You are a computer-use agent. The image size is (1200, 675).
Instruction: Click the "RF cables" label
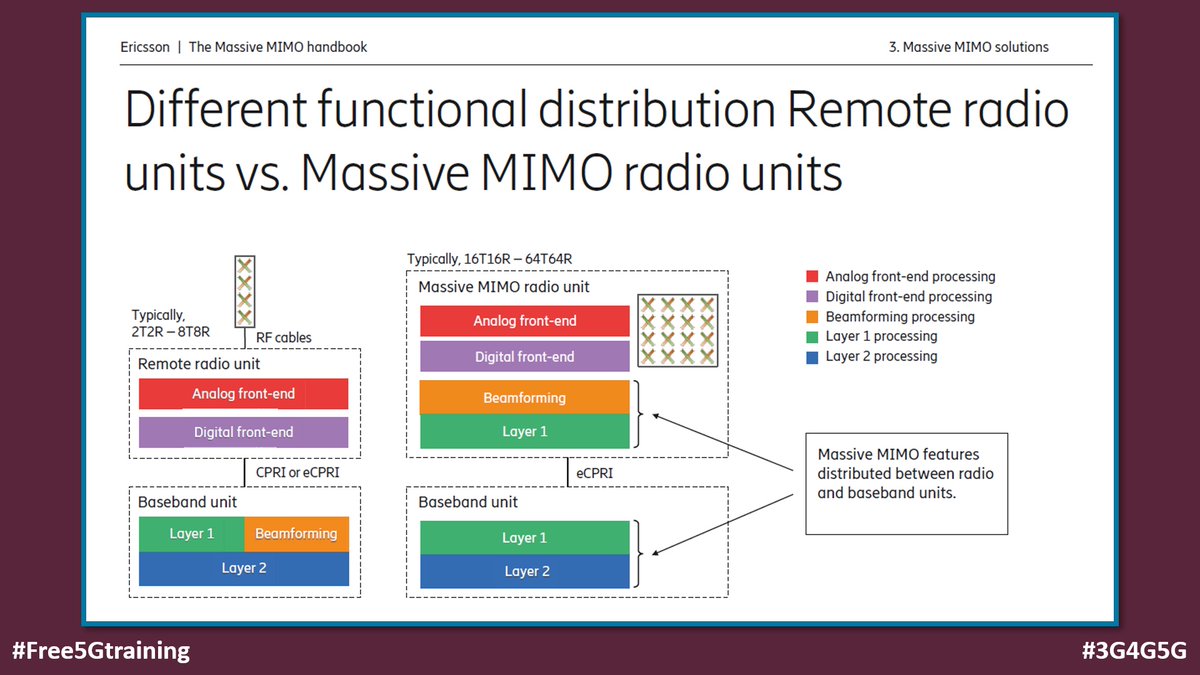point(284,338)
